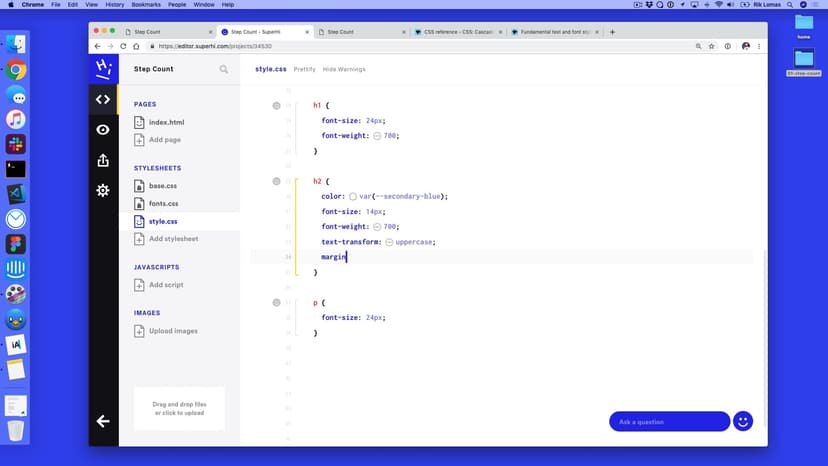This screenshot has width=828, height=466.
Task: Open the Bookmarks menu in menu bar
Action: [x=147, y=5]
